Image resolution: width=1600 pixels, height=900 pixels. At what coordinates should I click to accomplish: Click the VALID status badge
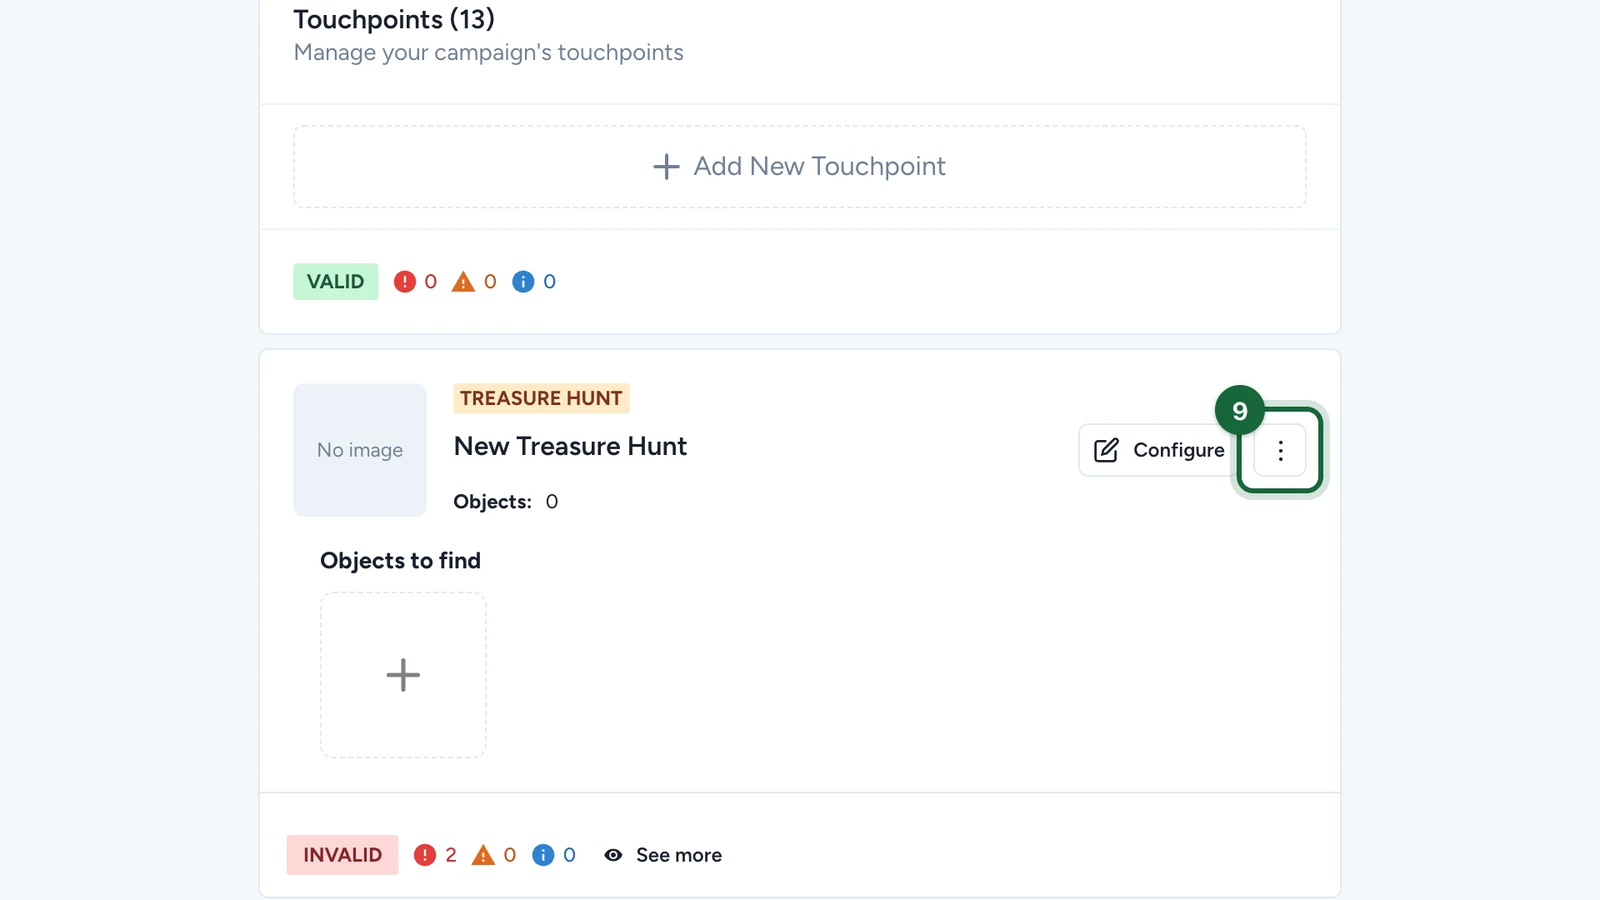336,282
